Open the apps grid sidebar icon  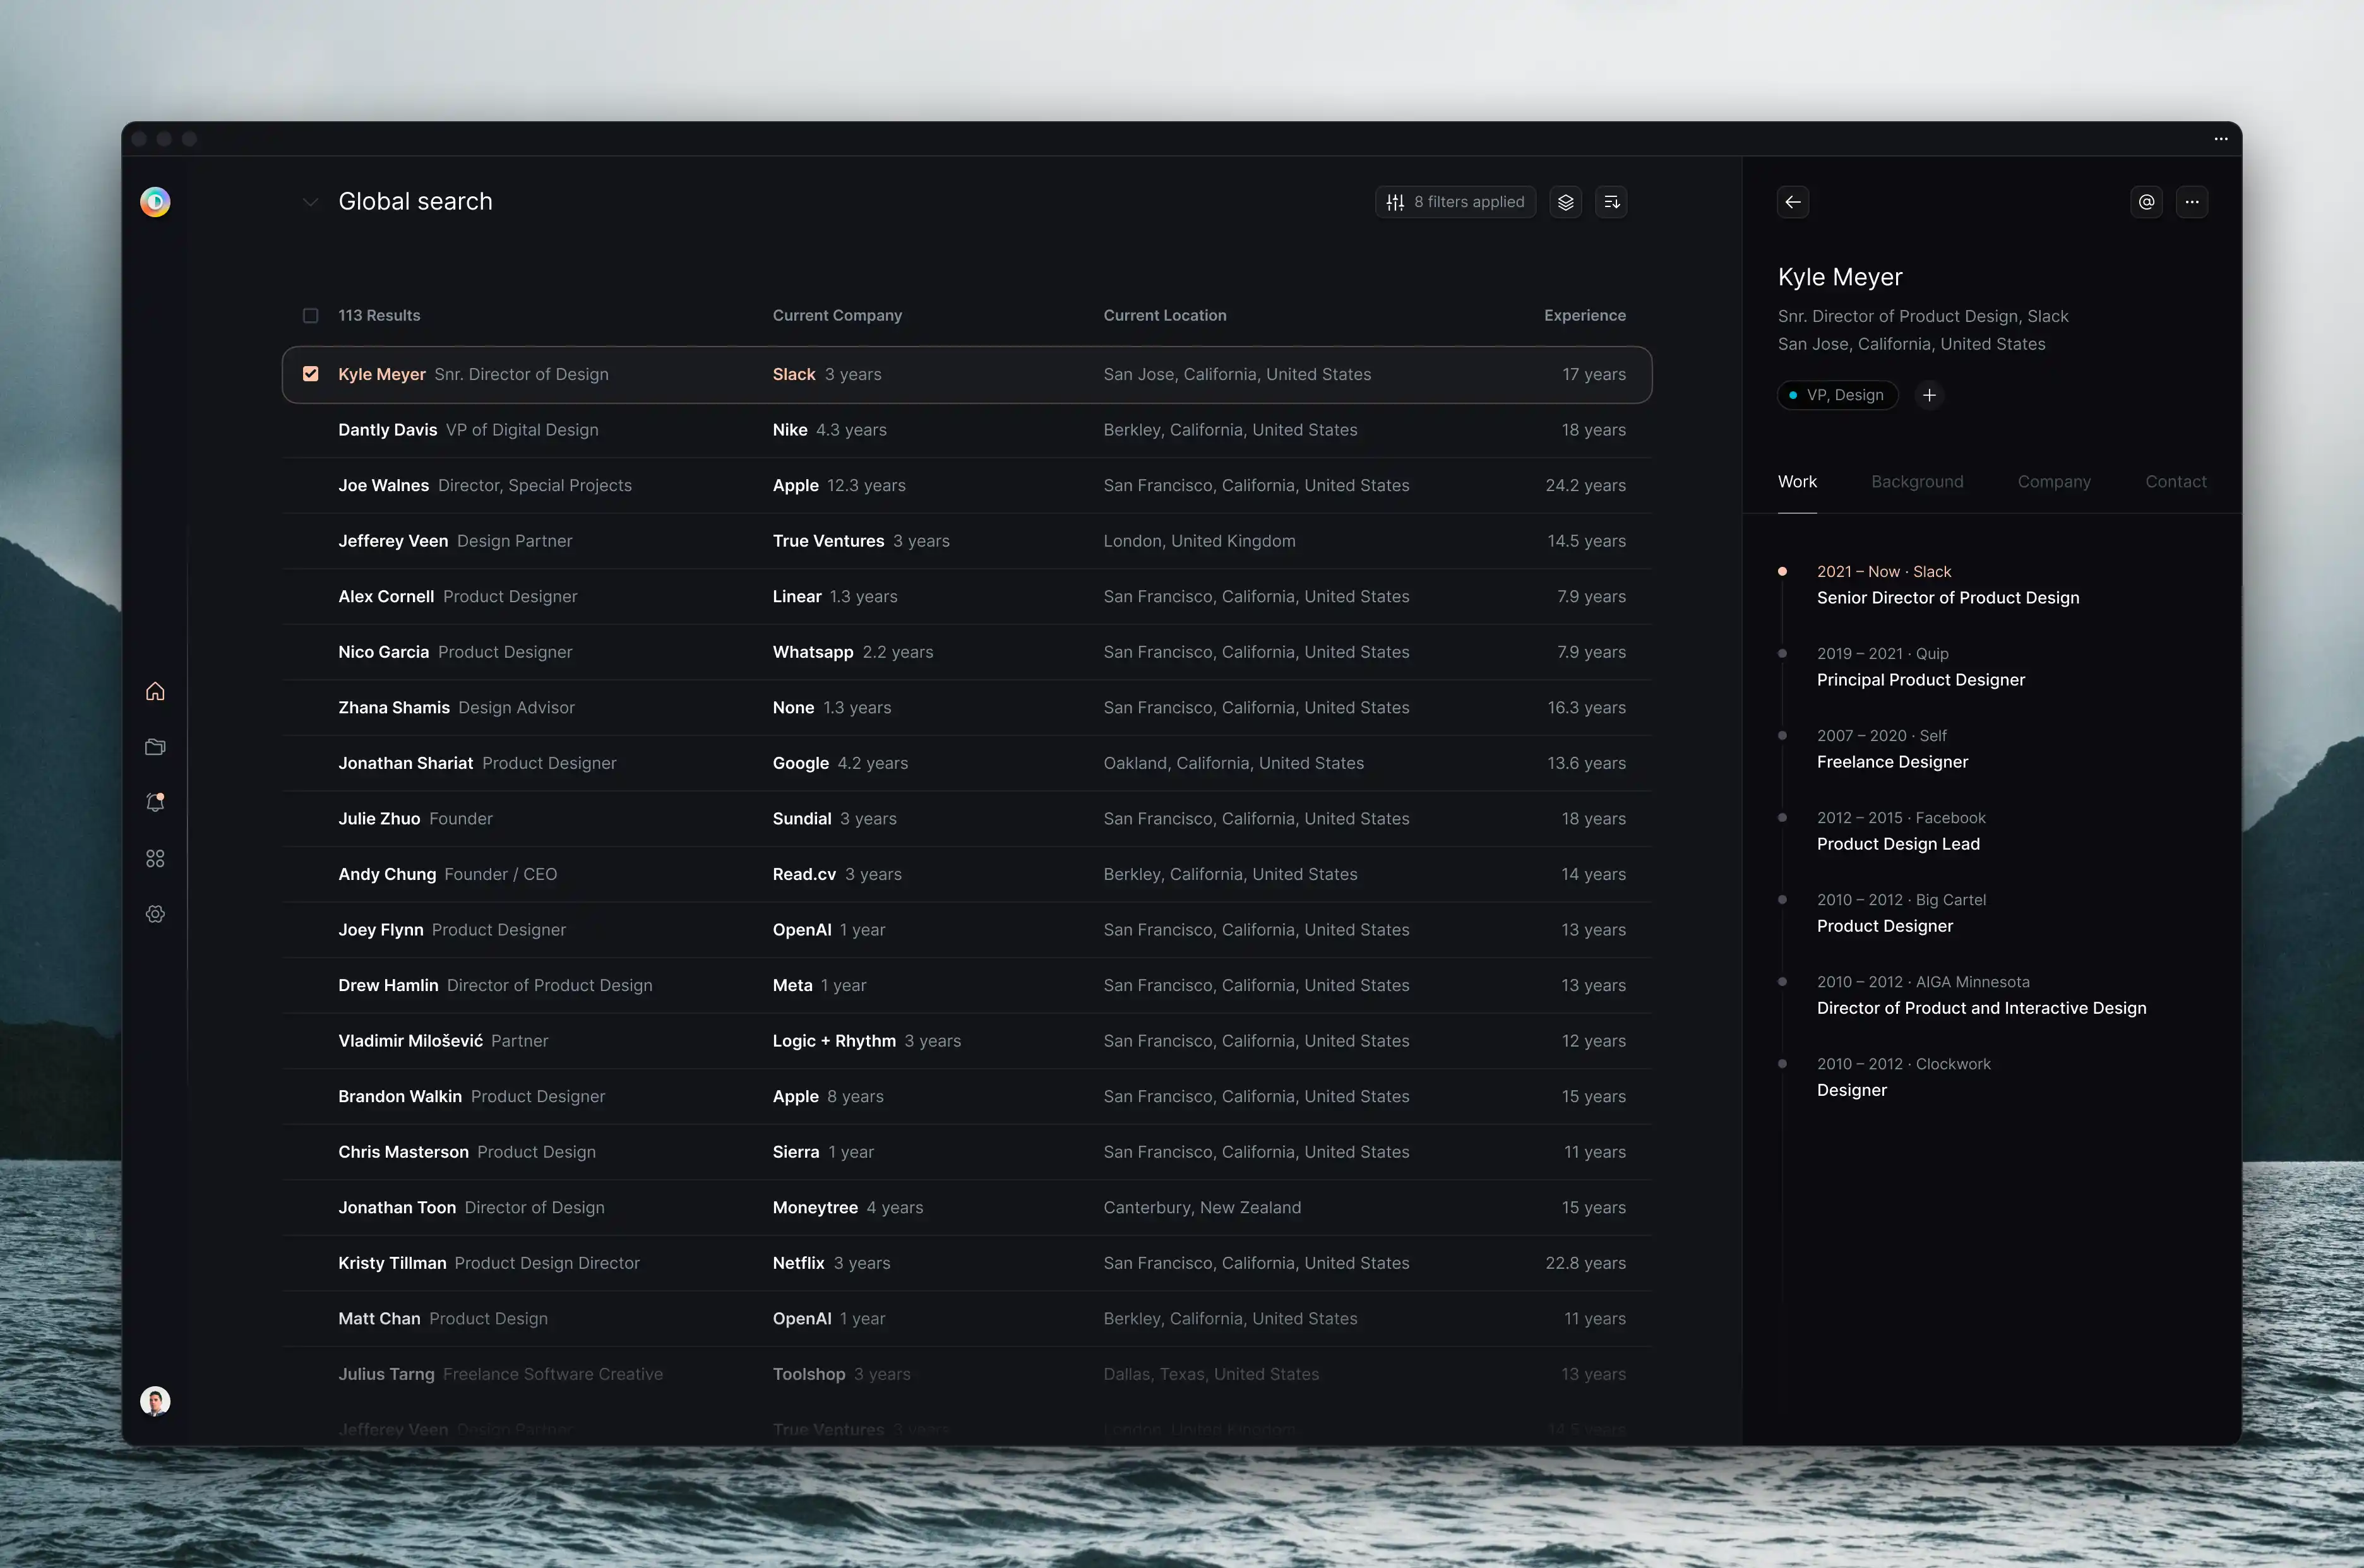[155, 858]
